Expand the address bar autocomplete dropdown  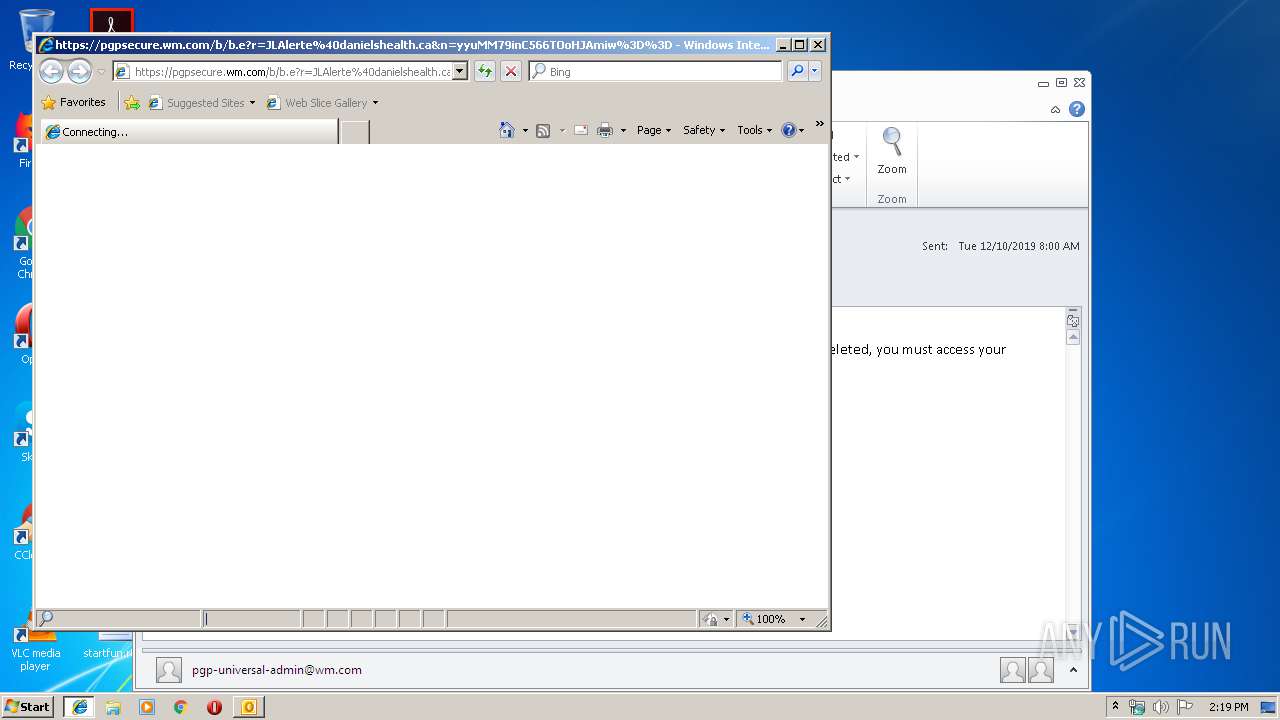coord(460,71)
